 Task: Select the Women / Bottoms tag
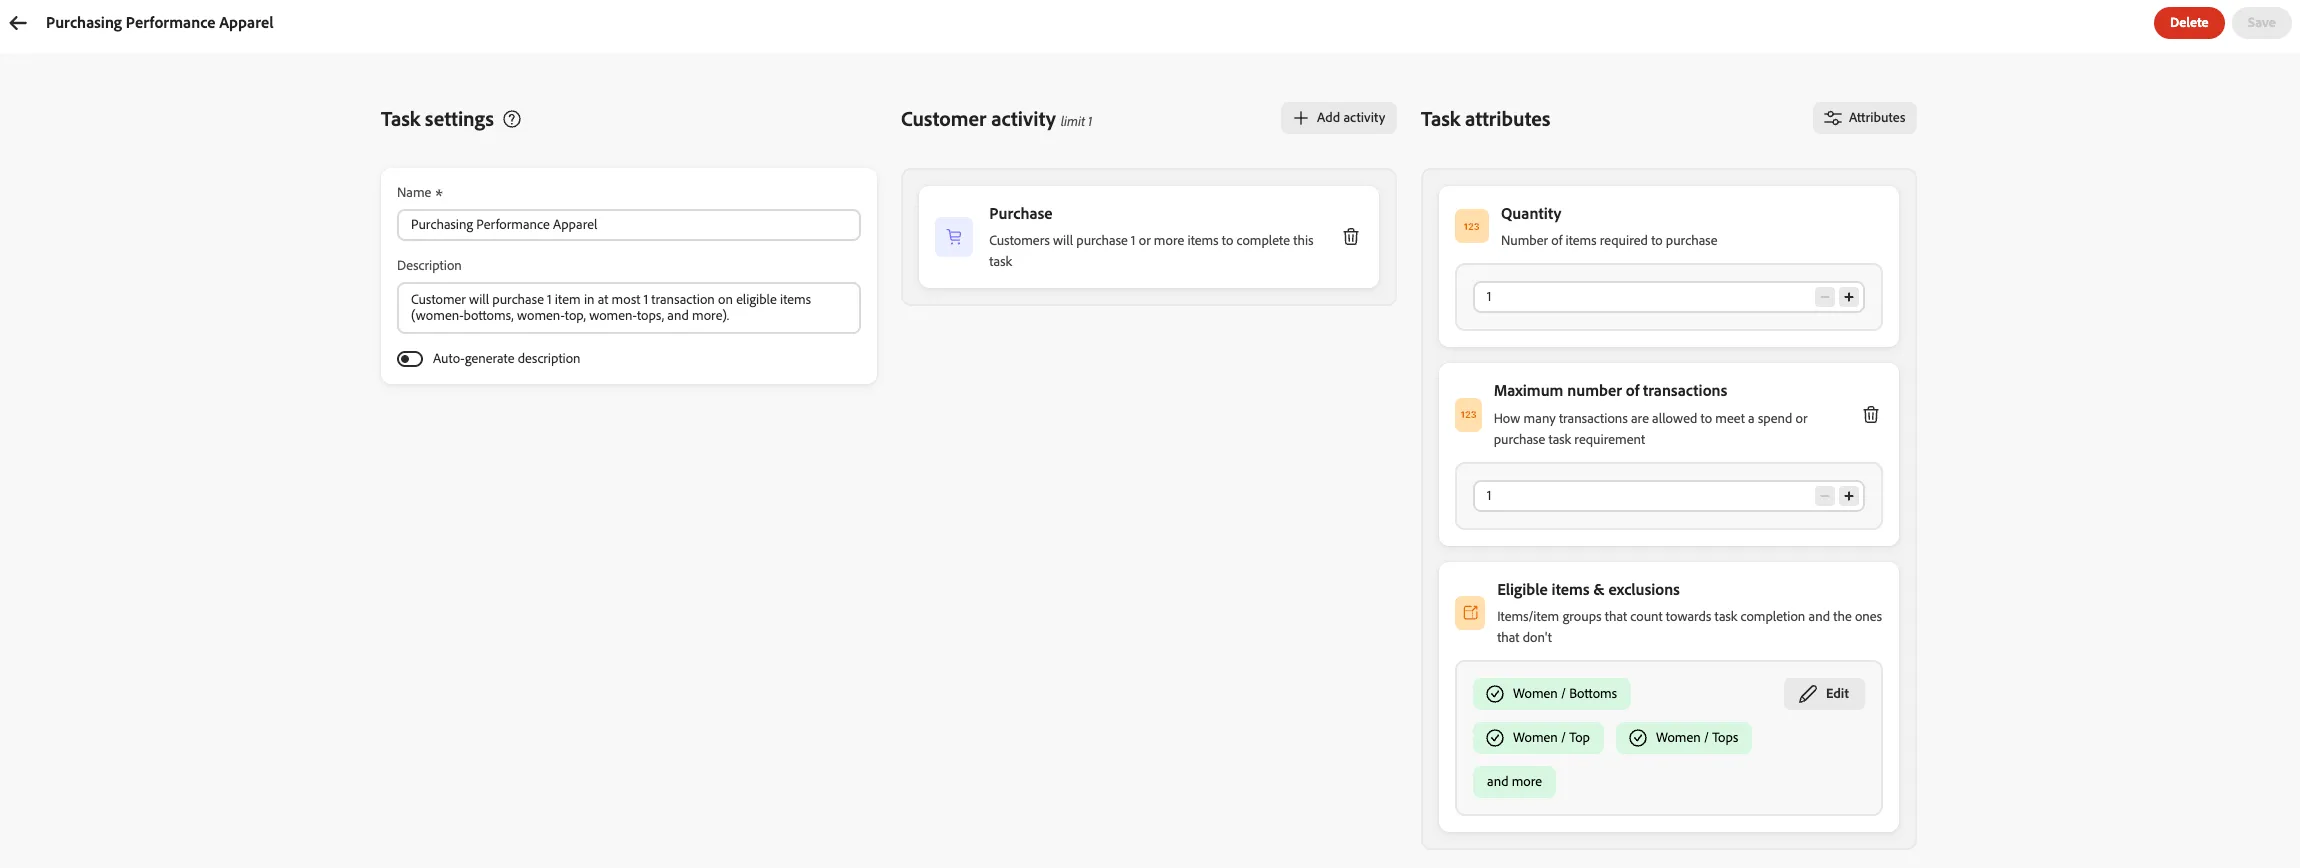(1552, 694)
